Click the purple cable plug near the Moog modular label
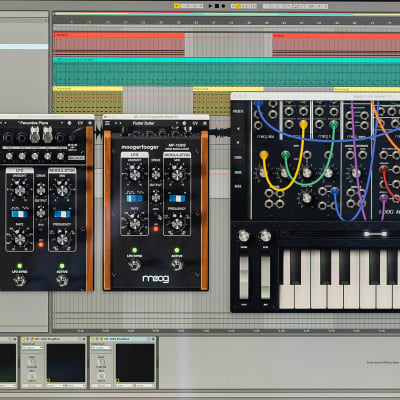 tap(384, 199)
